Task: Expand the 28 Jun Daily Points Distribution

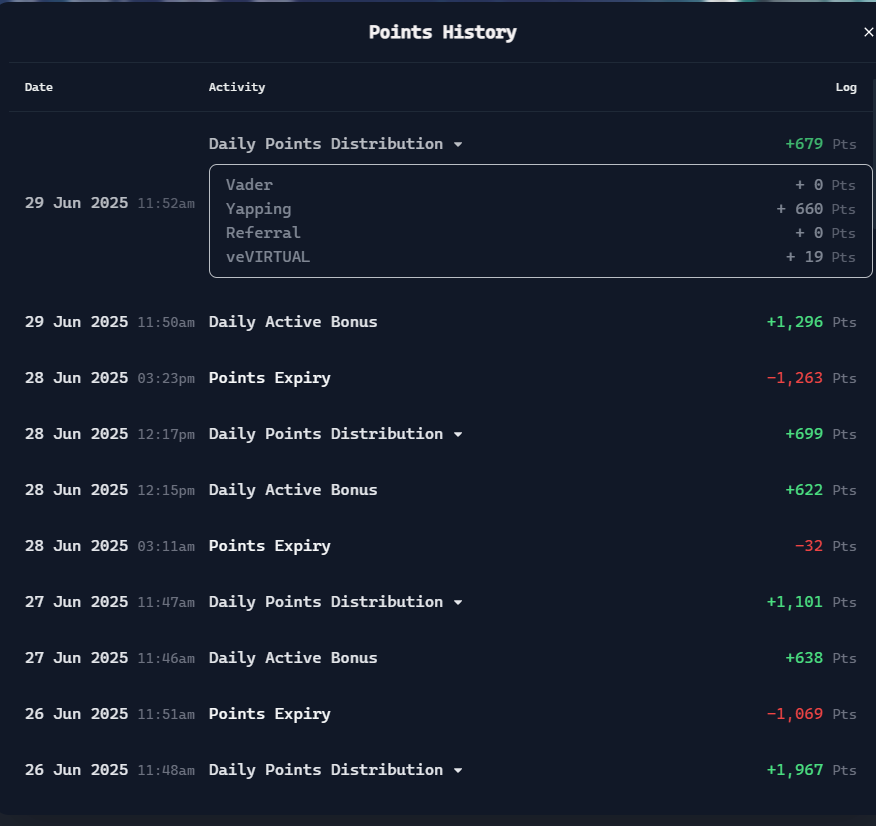Action: pyautogui.click(x=458, y=435)
